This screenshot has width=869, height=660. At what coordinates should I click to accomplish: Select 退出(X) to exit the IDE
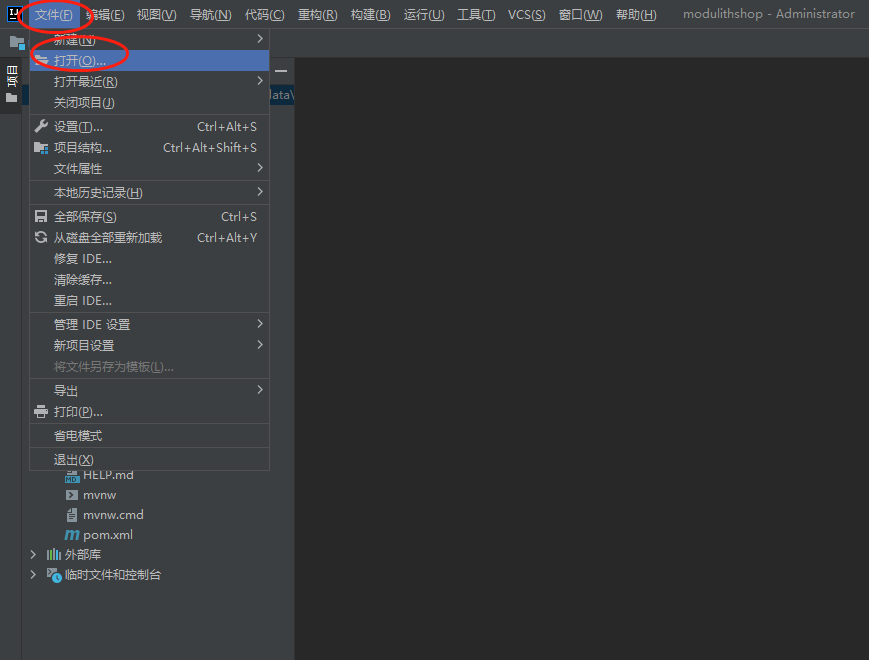click(74, 460)
